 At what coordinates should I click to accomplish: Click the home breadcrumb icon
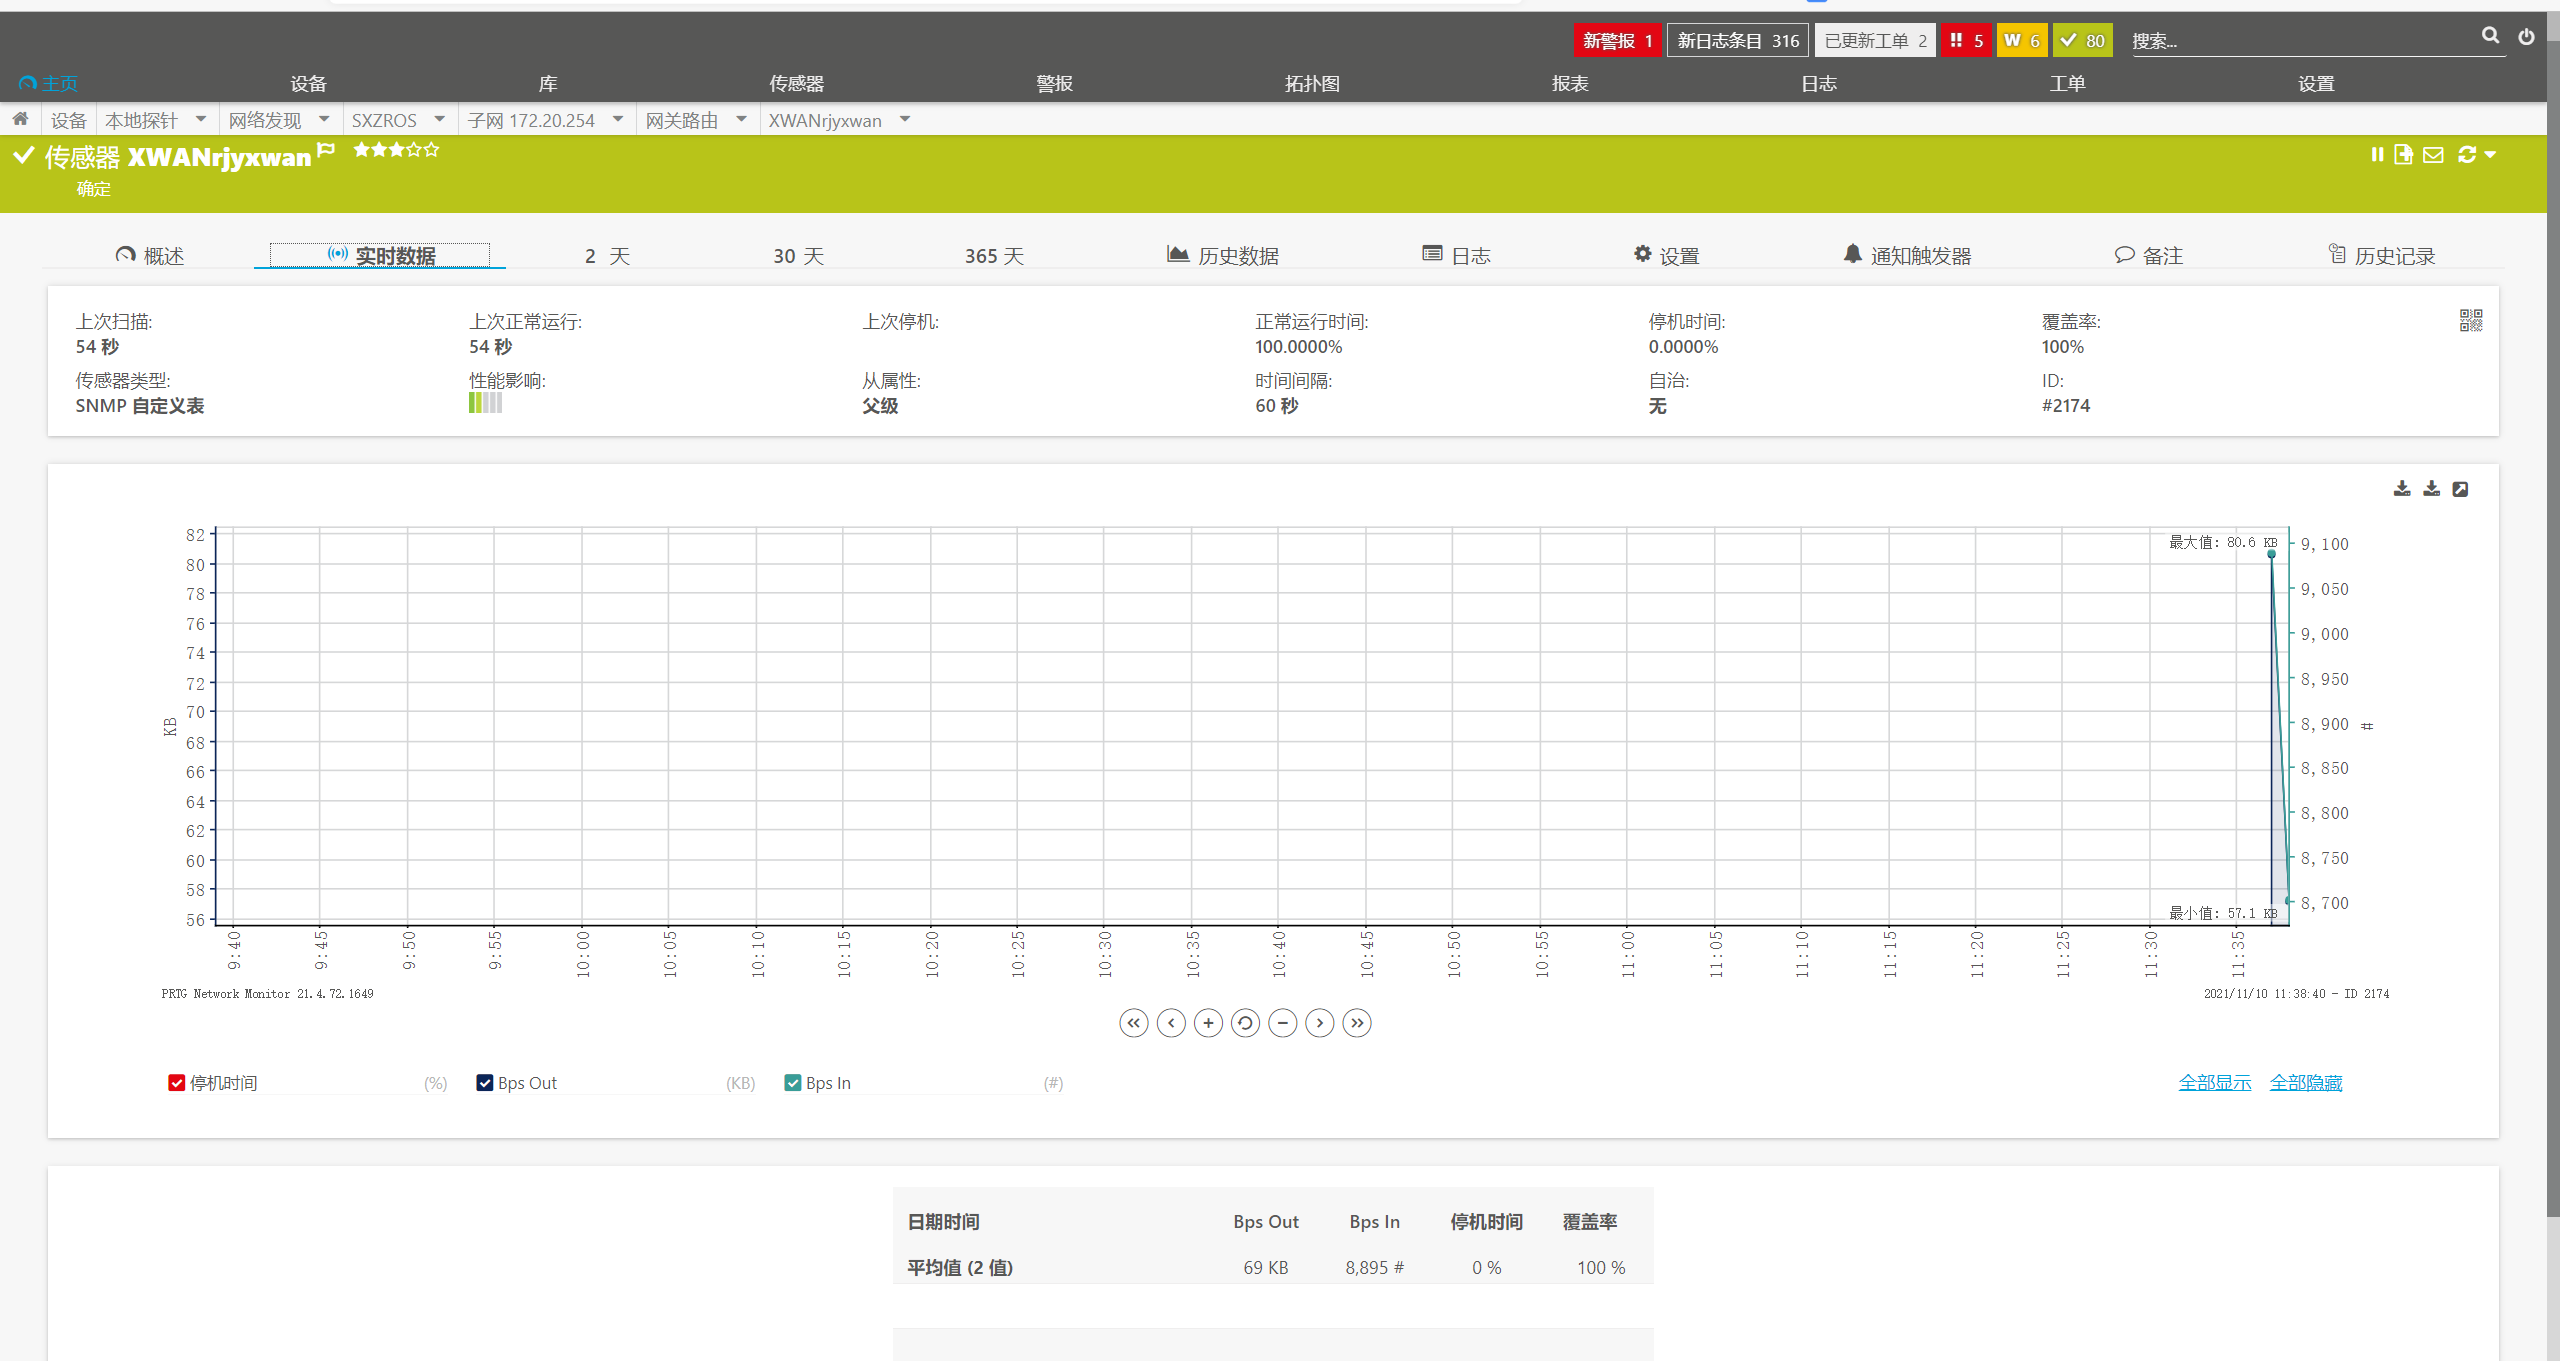20,119
